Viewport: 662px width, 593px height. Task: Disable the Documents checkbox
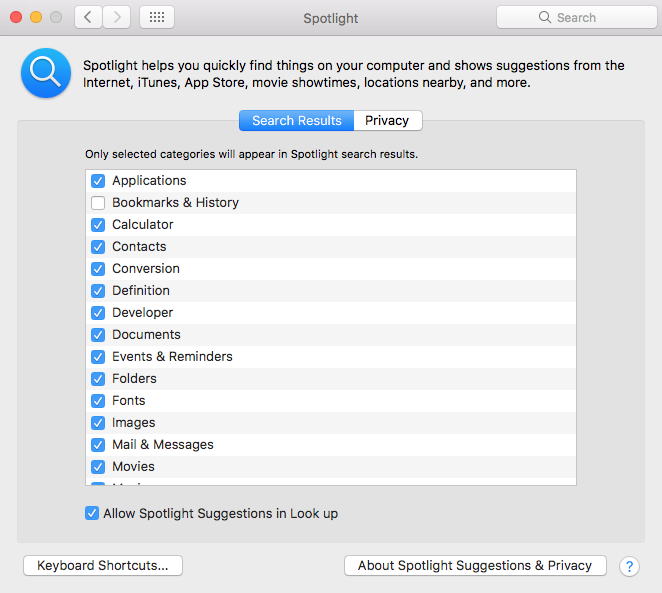click(98, 335)
